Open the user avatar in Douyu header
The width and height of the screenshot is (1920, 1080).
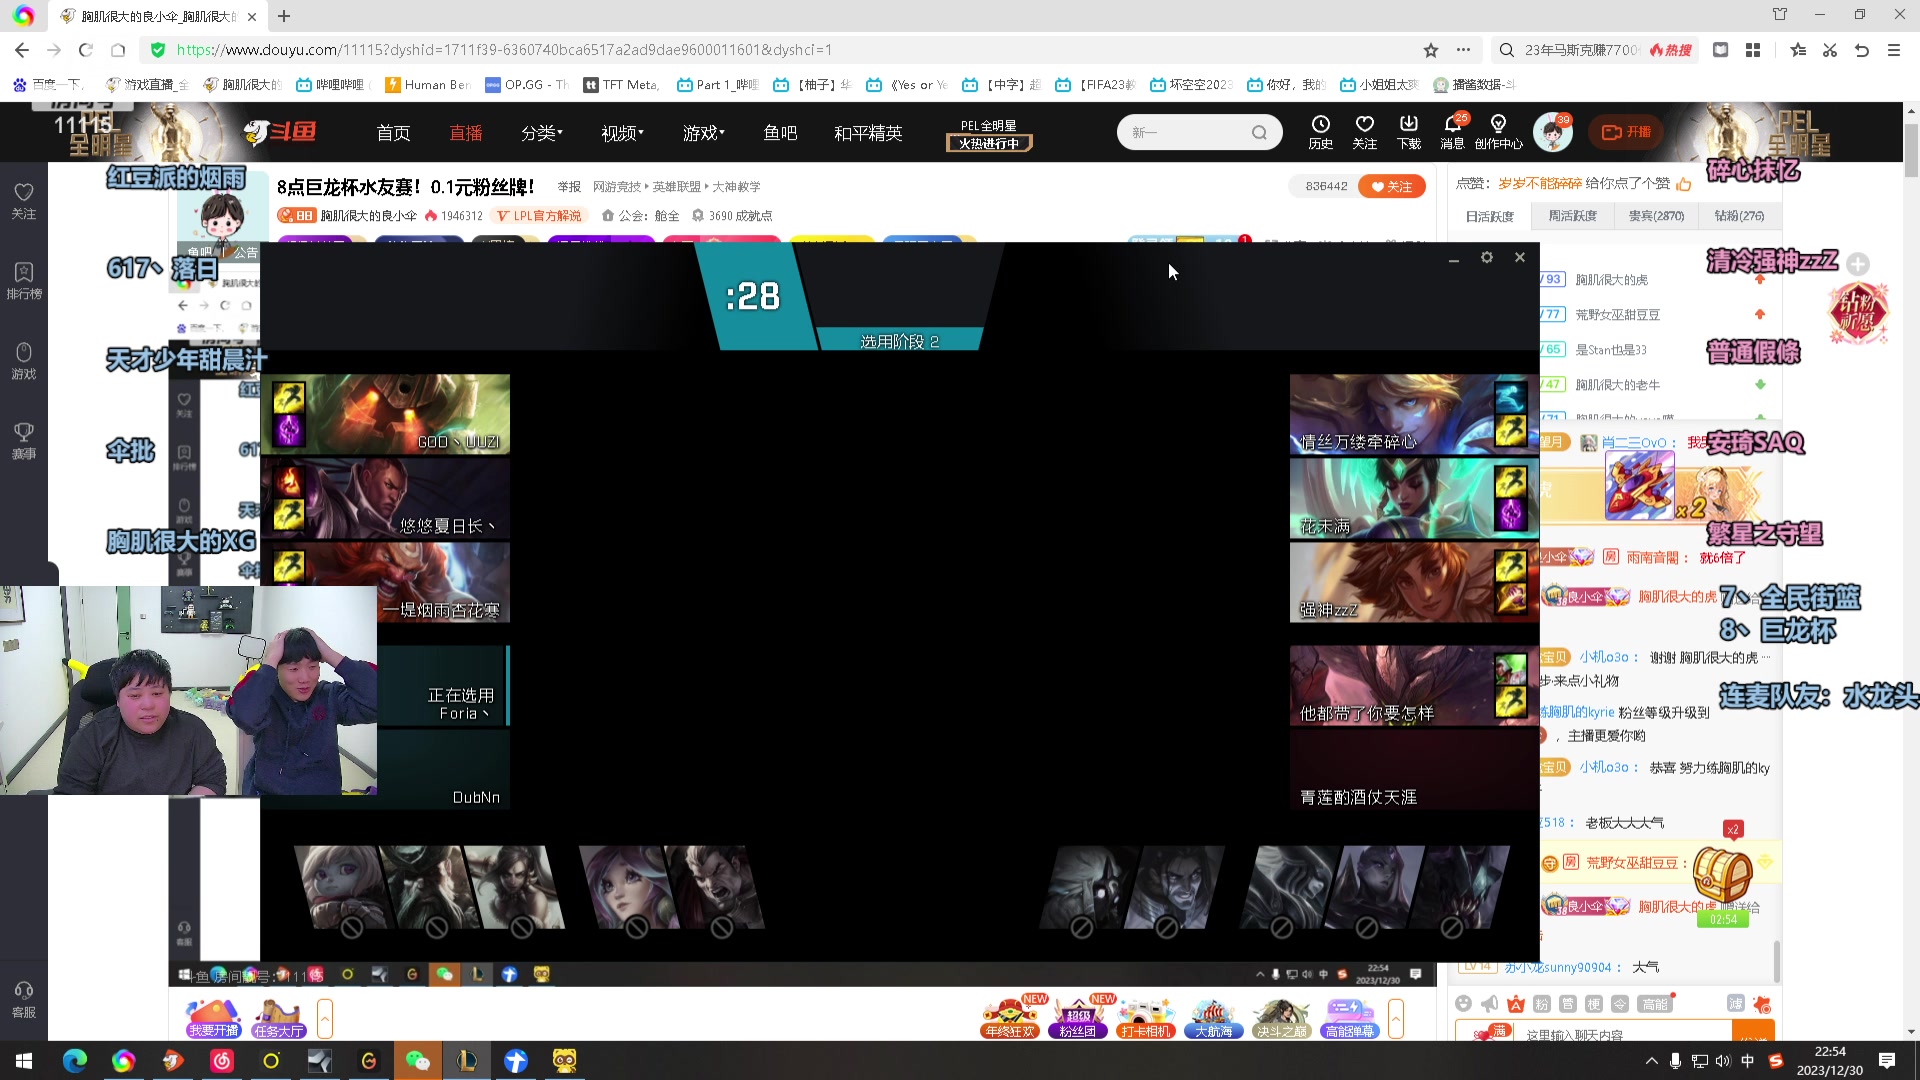pos(1552,132)
